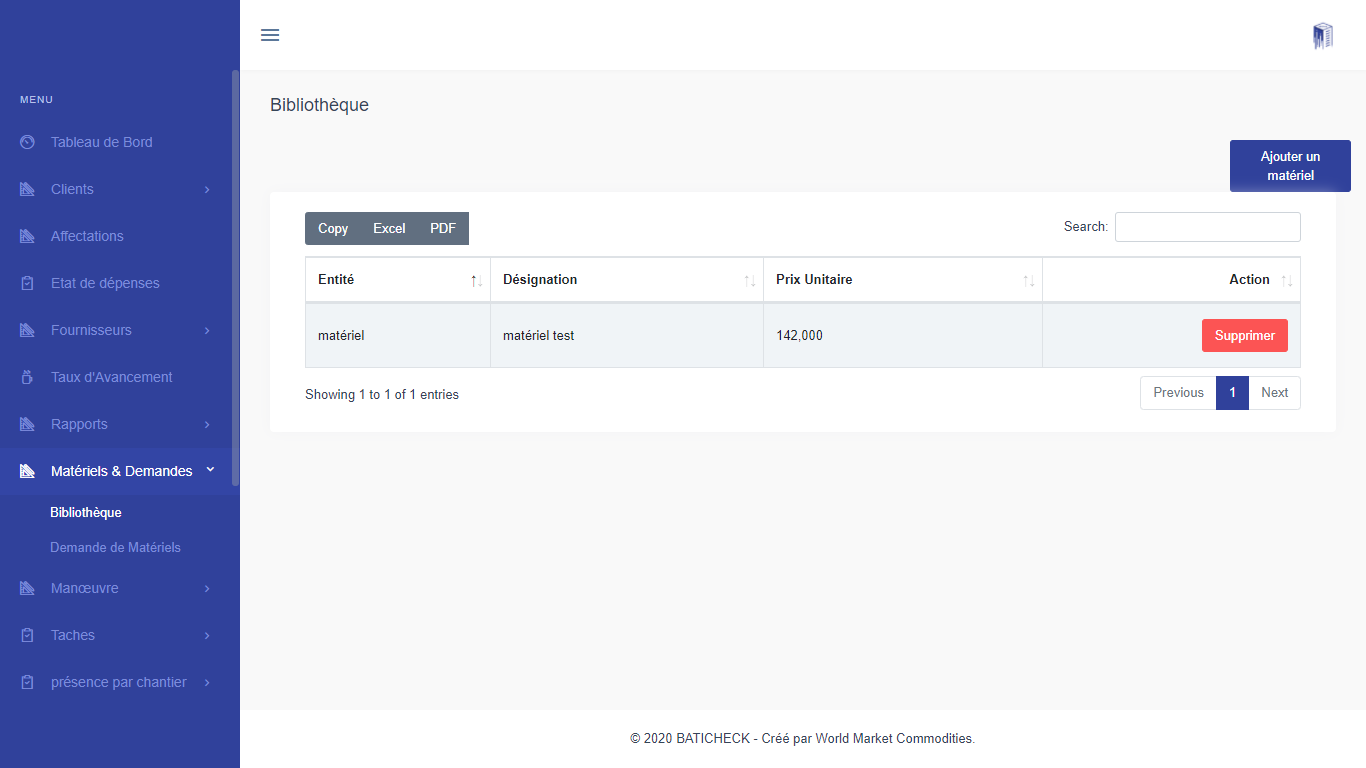The height and width of the screenshot is (768, 1366).
Task: Collapse the Matériels & Demandes menu
Action: coord(210,470)
